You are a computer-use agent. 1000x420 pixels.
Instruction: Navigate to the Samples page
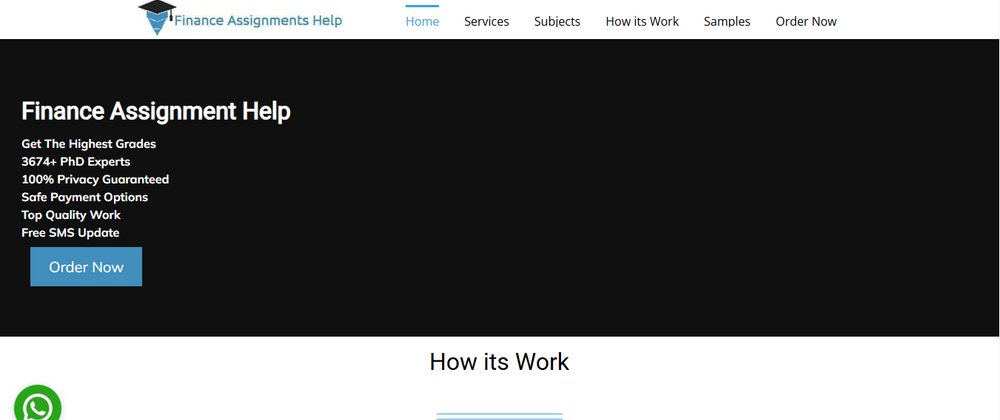click(727, 21)
